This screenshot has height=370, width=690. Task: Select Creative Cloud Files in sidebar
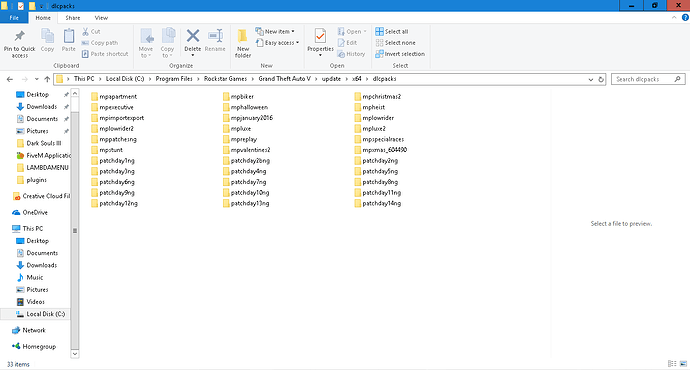point(41,196)
